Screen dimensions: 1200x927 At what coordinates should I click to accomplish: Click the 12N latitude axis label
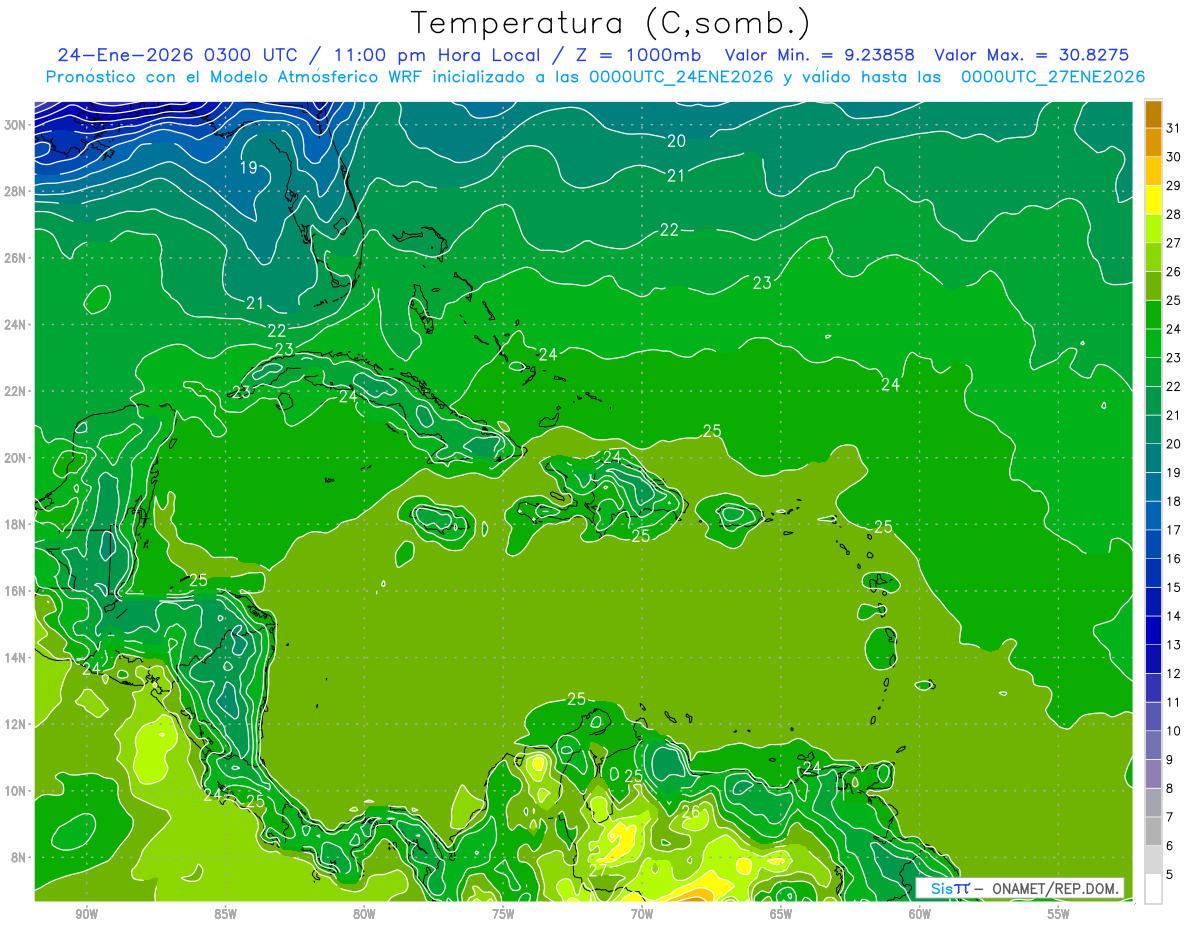(14, 724)
